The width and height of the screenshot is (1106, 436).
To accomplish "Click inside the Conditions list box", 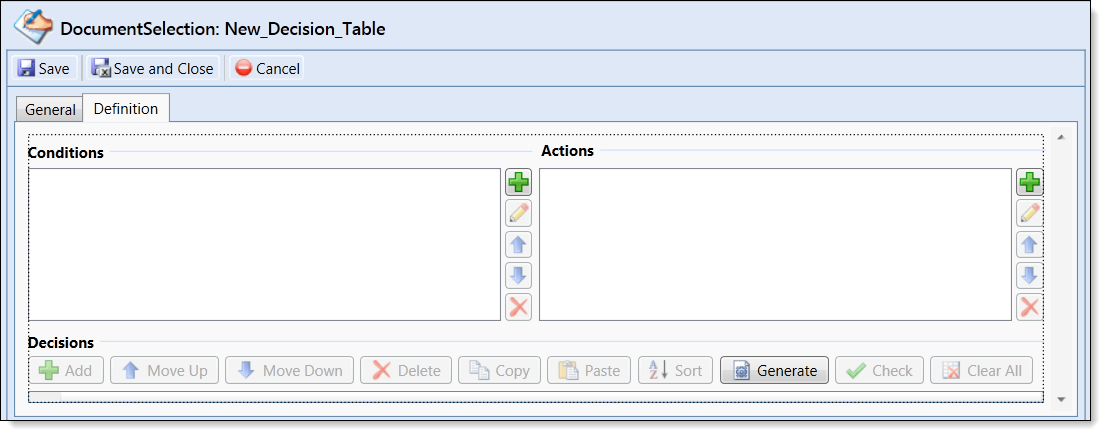I will click(265, 244).
